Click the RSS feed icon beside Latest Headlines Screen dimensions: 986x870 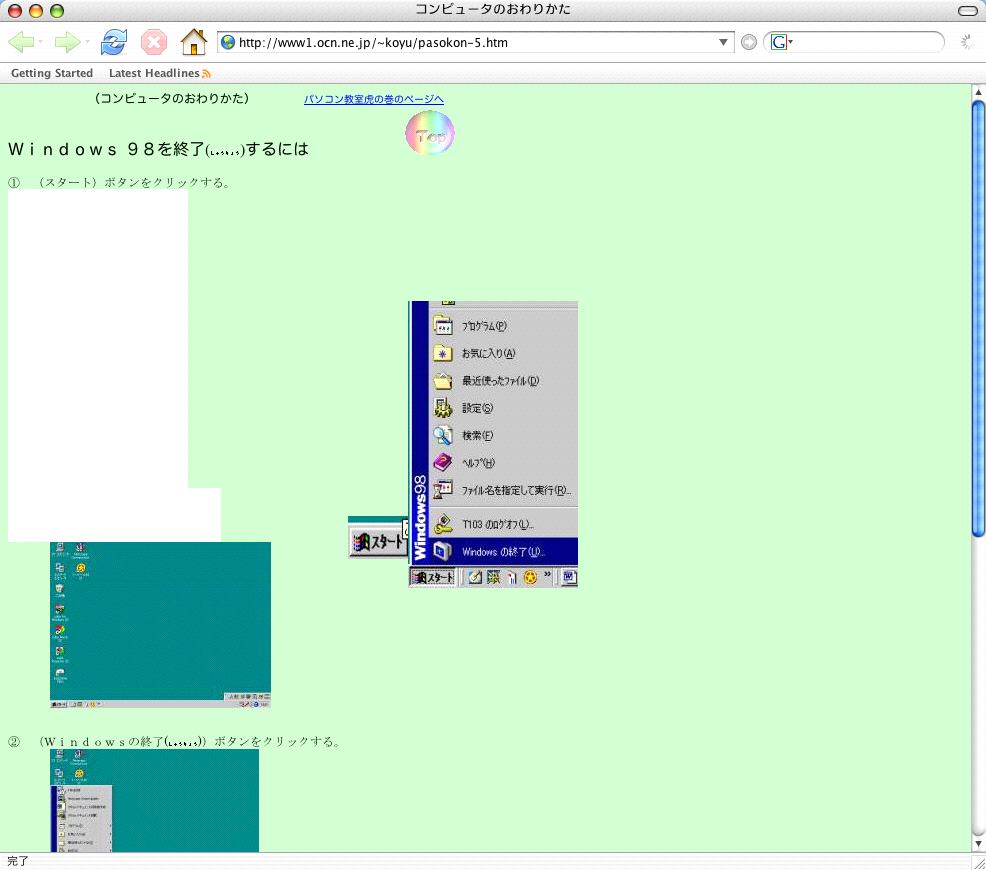tap(206, 74)
